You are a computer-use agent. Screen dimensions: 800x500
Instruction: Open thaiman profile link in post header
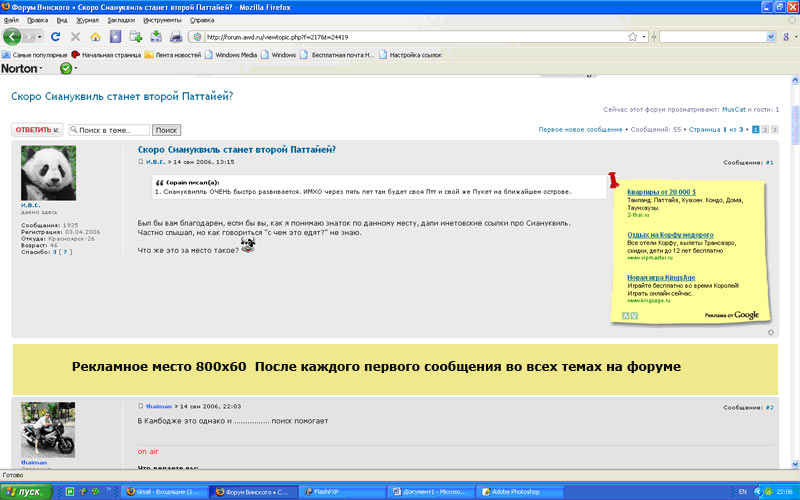(159, 406)
